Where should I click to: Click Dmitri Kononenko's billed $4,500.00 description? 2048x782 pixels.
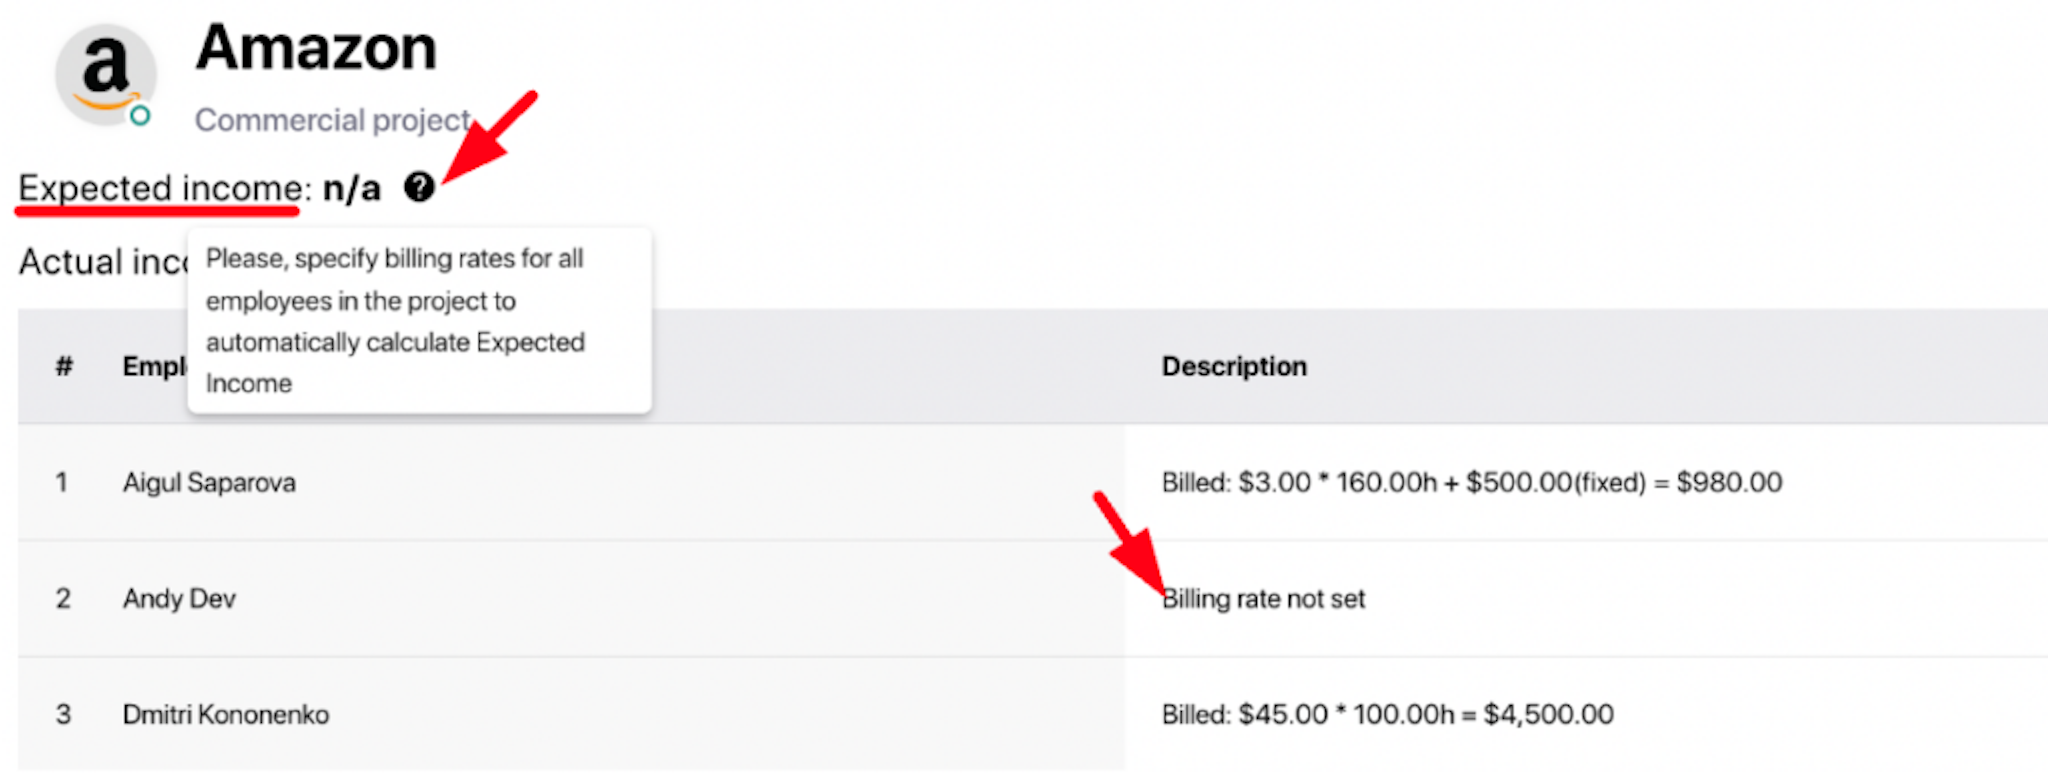coord(1388,714)
